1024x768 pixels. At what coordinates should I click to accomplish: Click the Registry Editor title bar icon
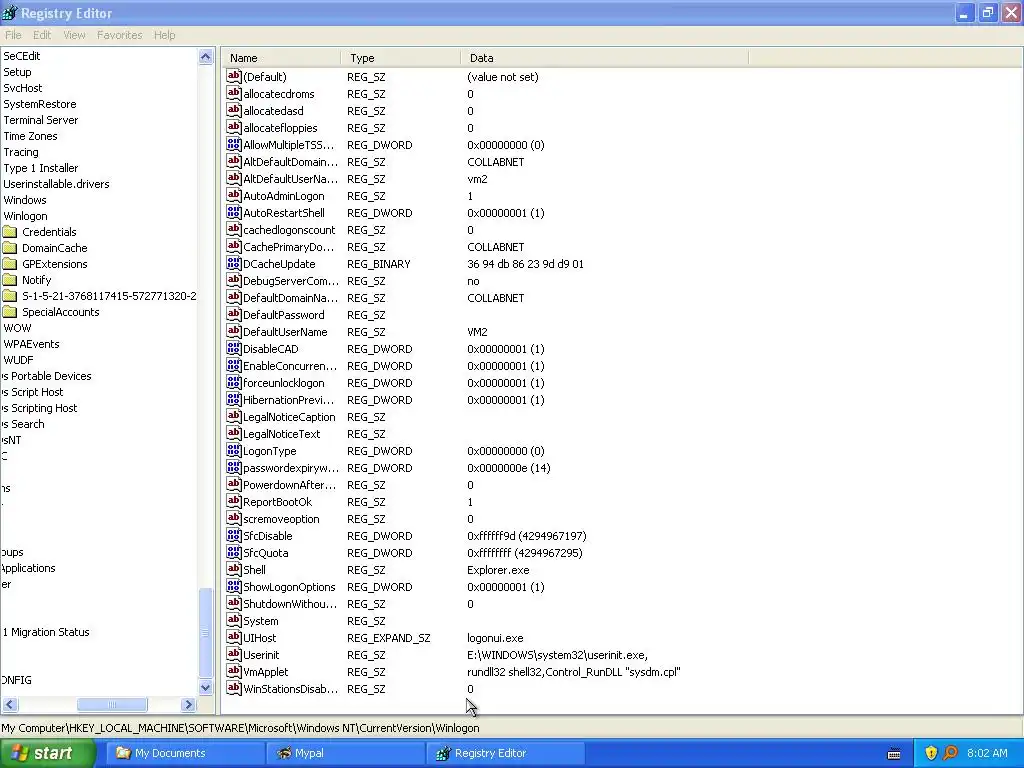tap(10, 12)
